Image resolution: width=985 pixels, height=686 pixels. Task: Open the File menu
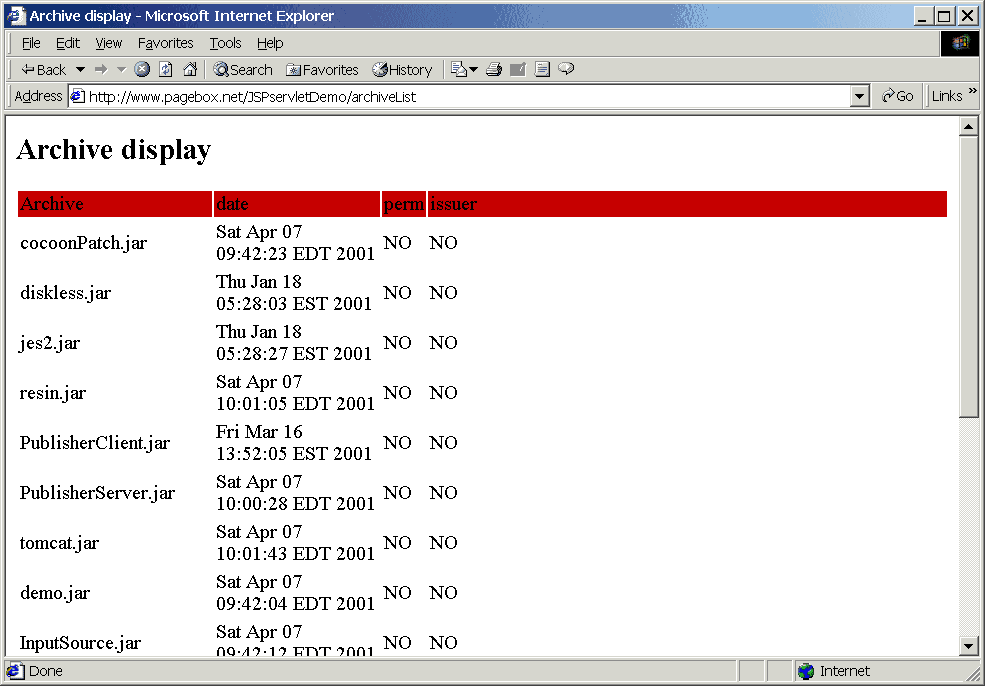click(x=31, y=43)
